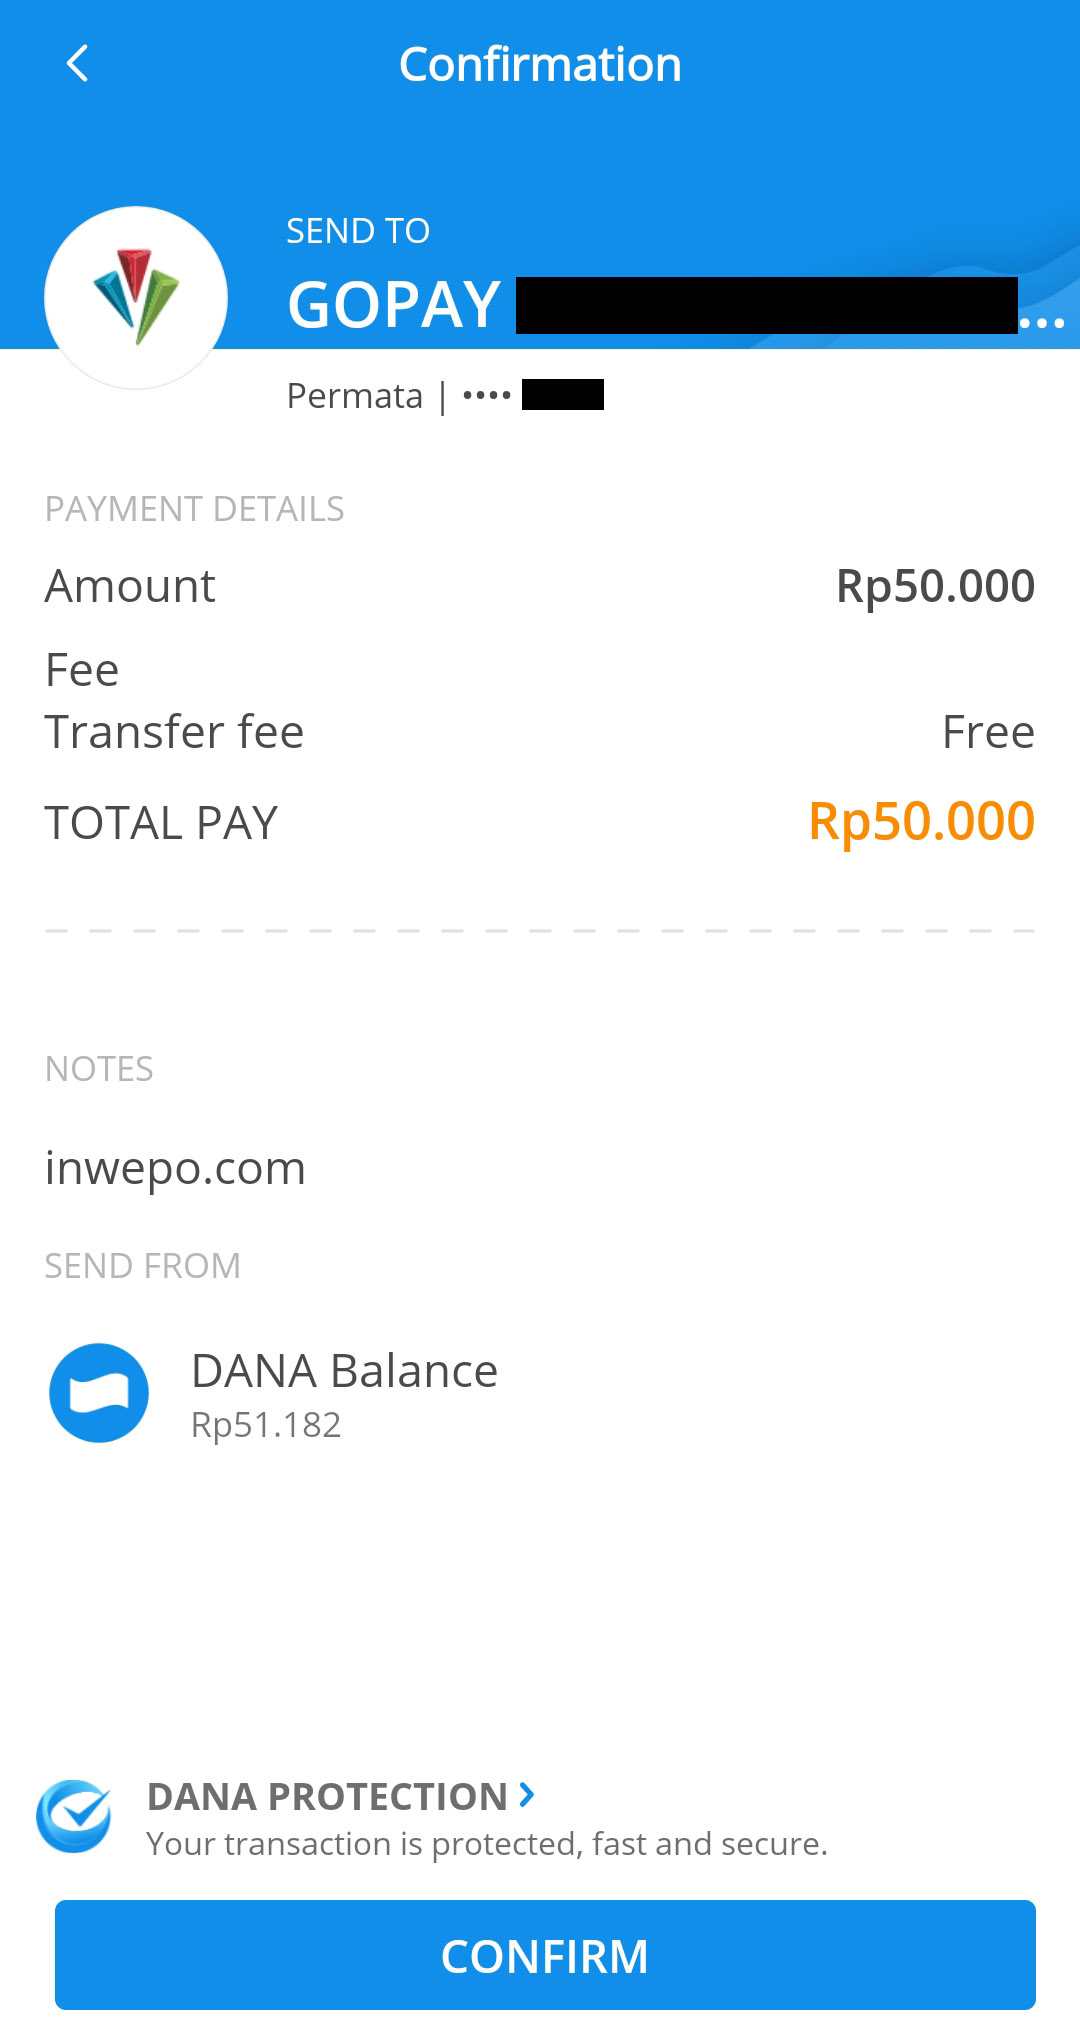Tap the inwepo.com note text

point(175,1168)
